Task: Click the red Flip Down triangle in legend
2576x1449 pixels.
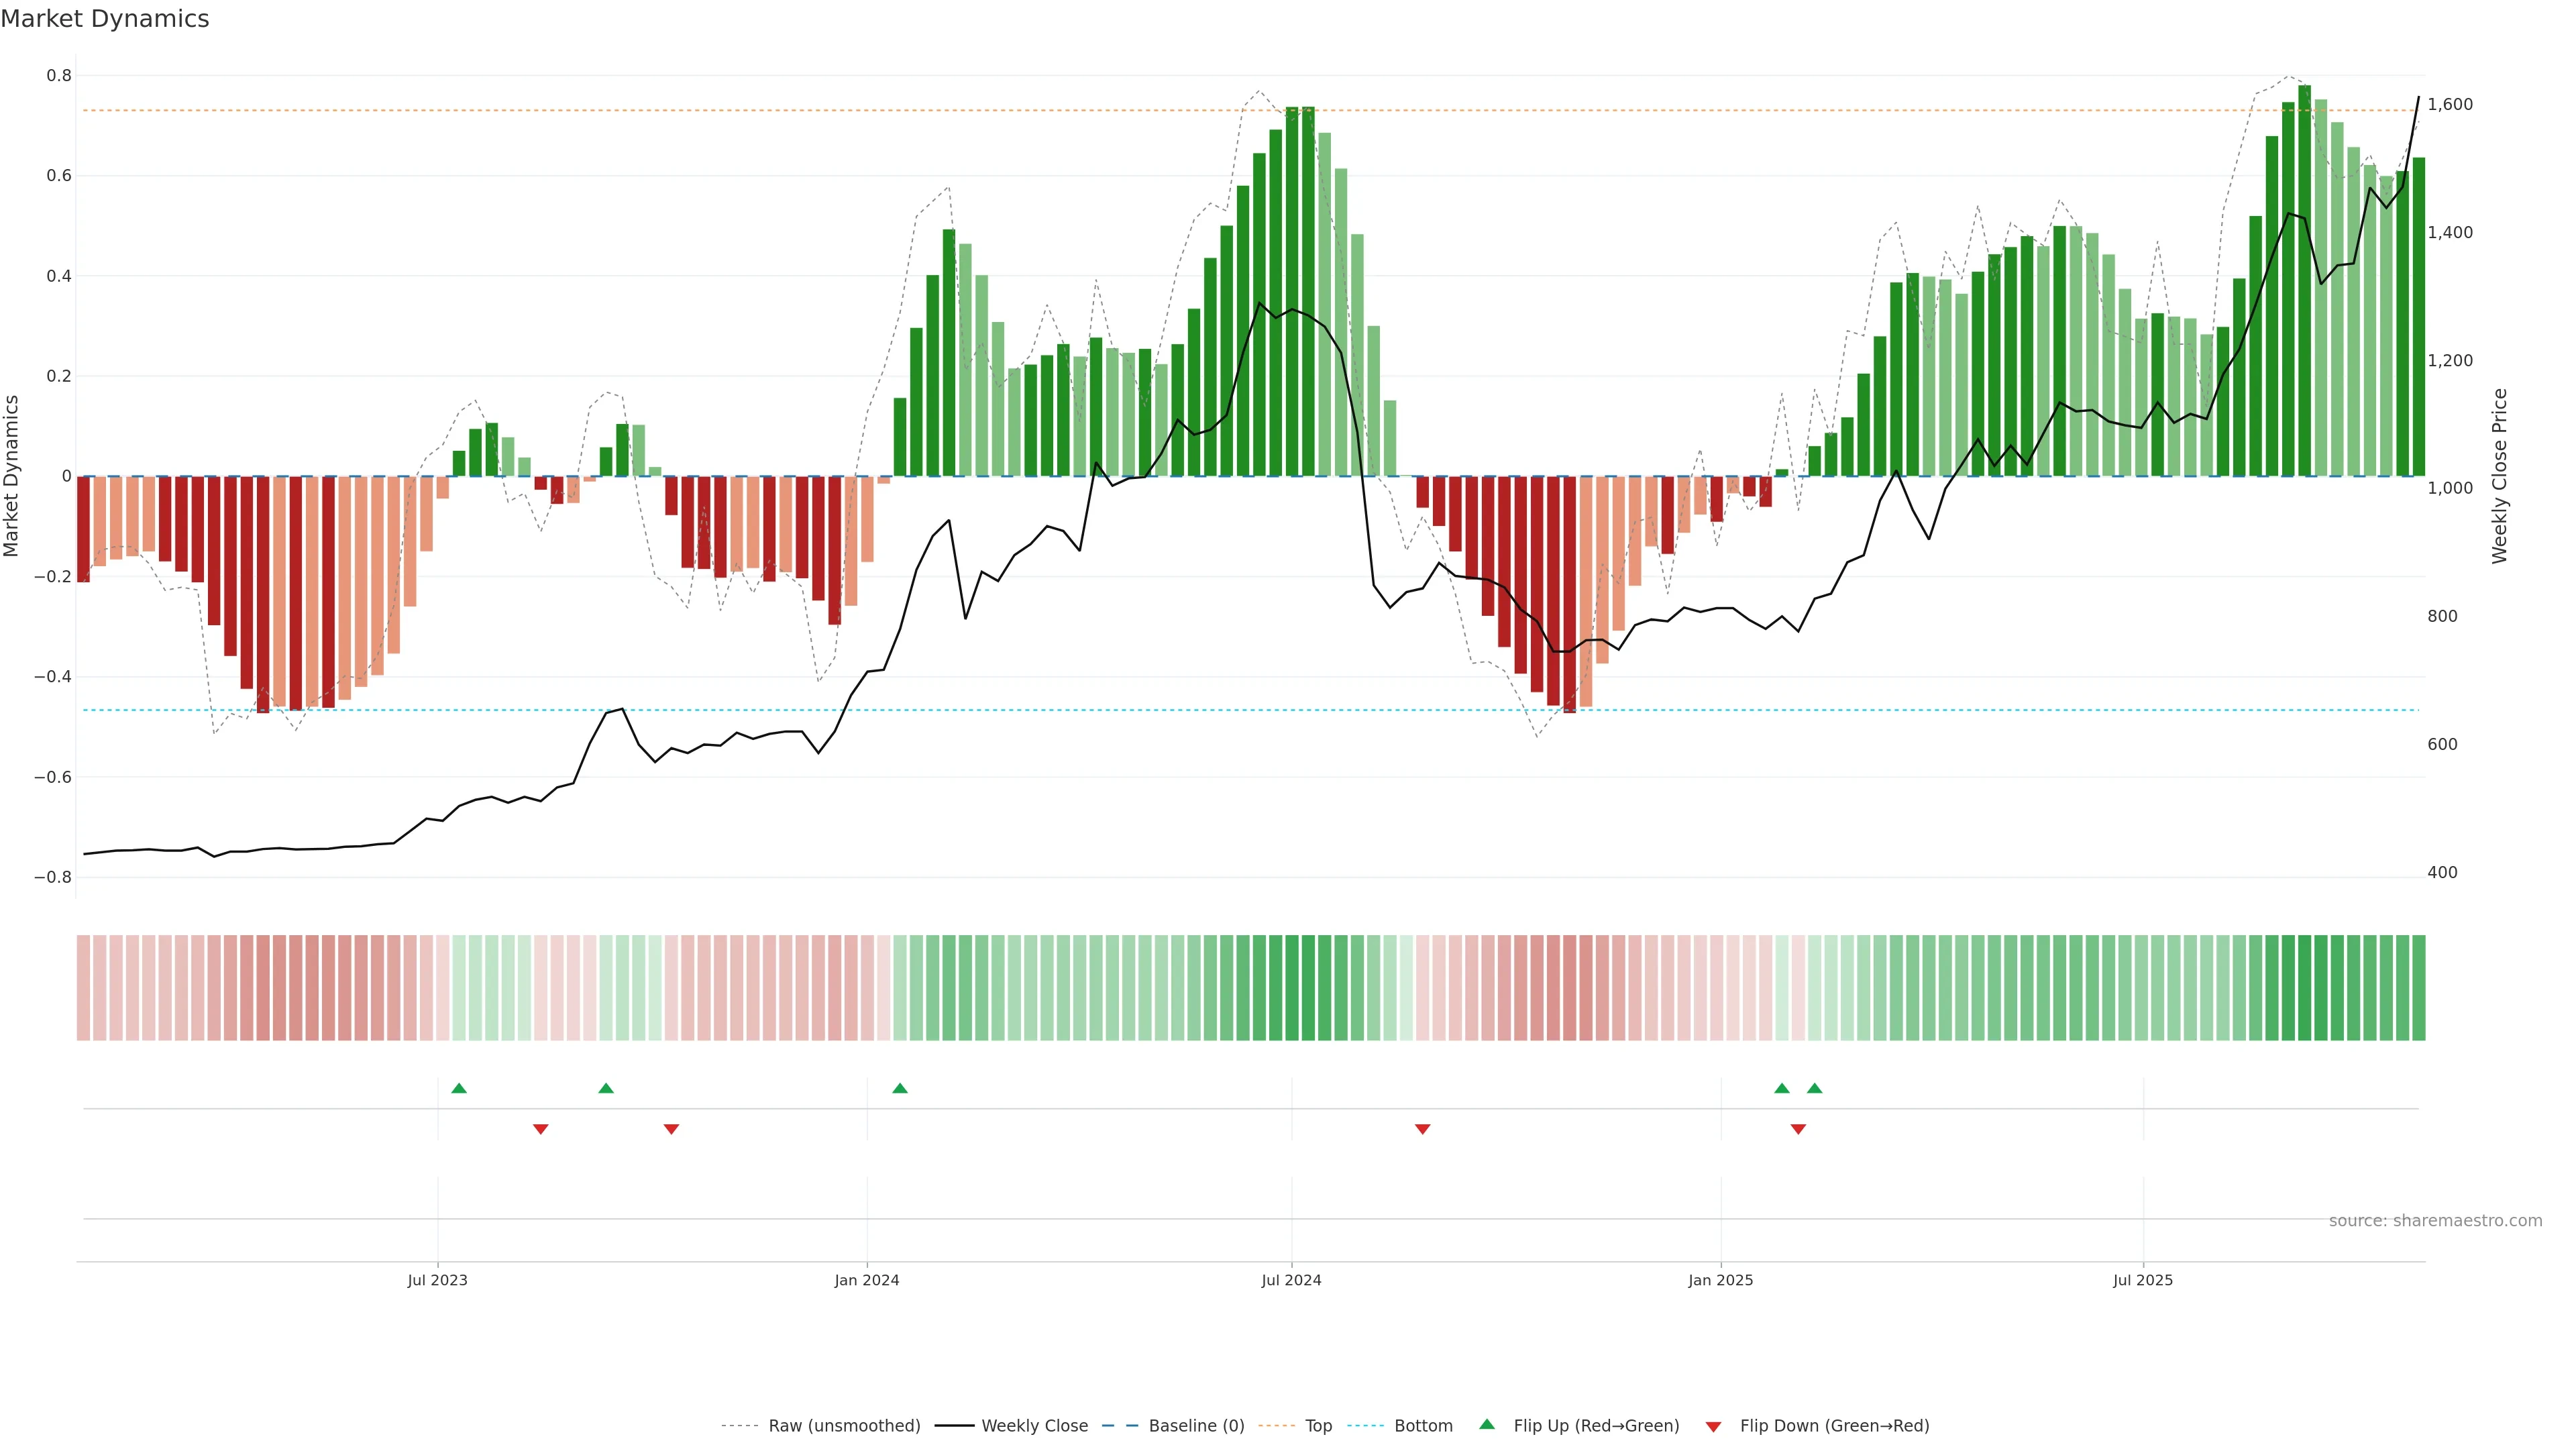Action: pyautogui.click(x=1713, y=1427)
